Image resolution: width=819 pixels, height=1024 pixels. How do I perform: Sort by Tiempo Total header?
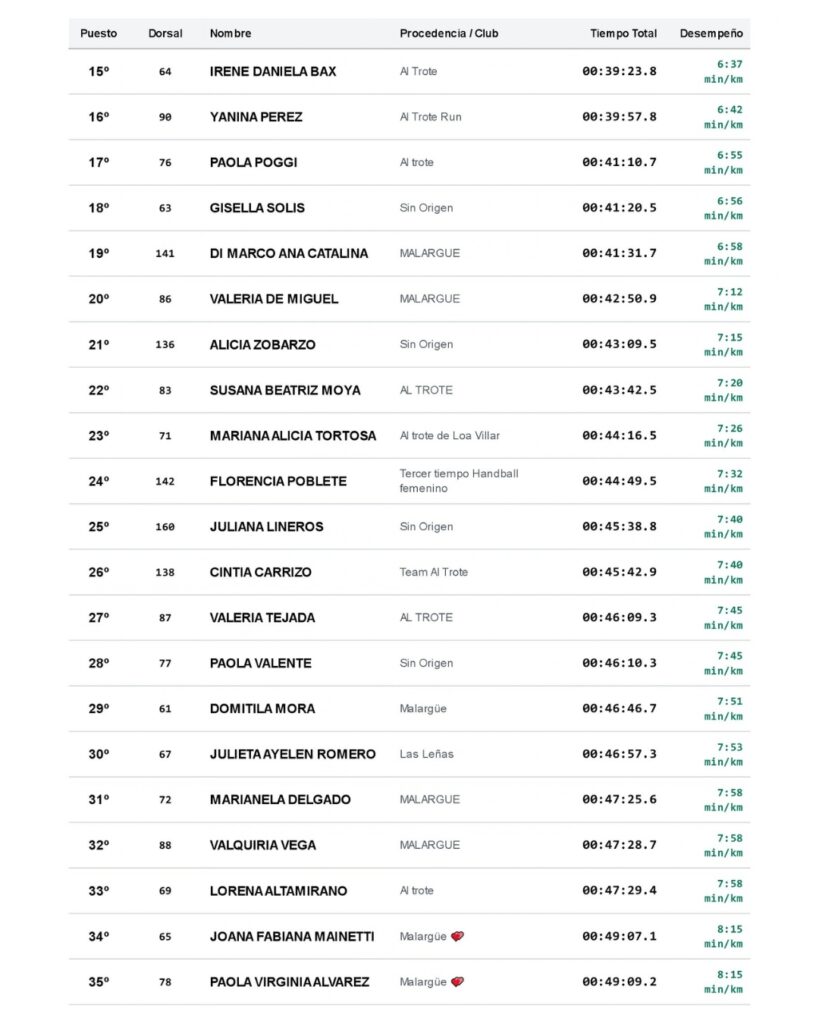coord(623,33)
